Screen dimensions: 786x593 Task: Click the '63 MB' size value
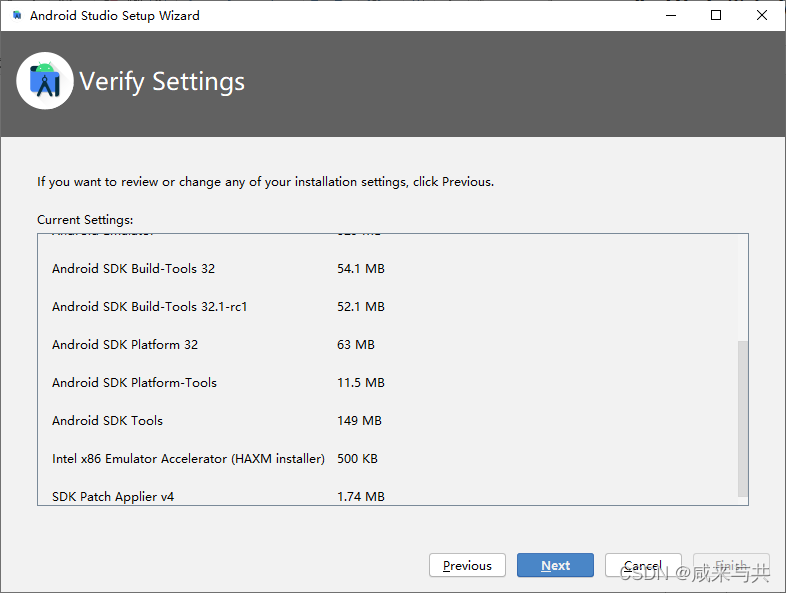[x=356, y=345]
